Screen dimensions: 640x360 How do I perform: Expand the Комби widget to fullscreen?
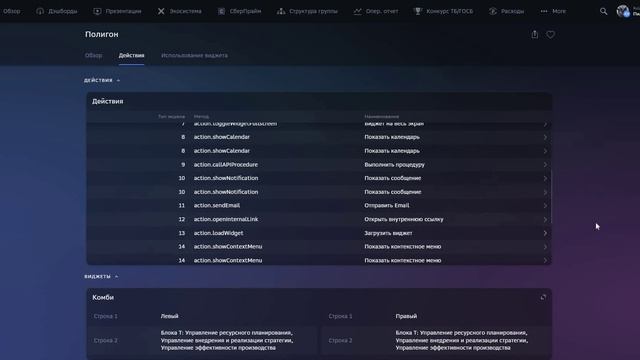[x=543, y=298]
